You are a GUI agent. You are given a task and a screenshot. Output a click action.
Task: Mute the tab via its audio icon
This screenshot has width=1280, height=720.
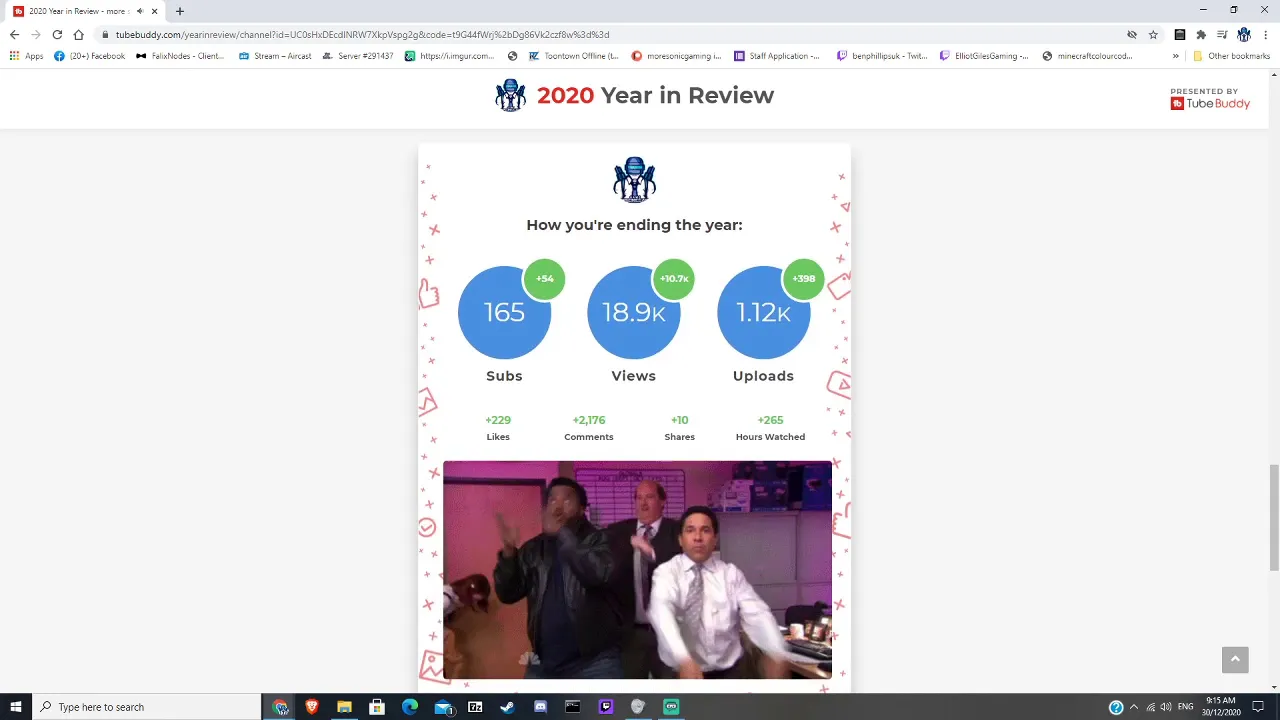[x=140, y=11]
